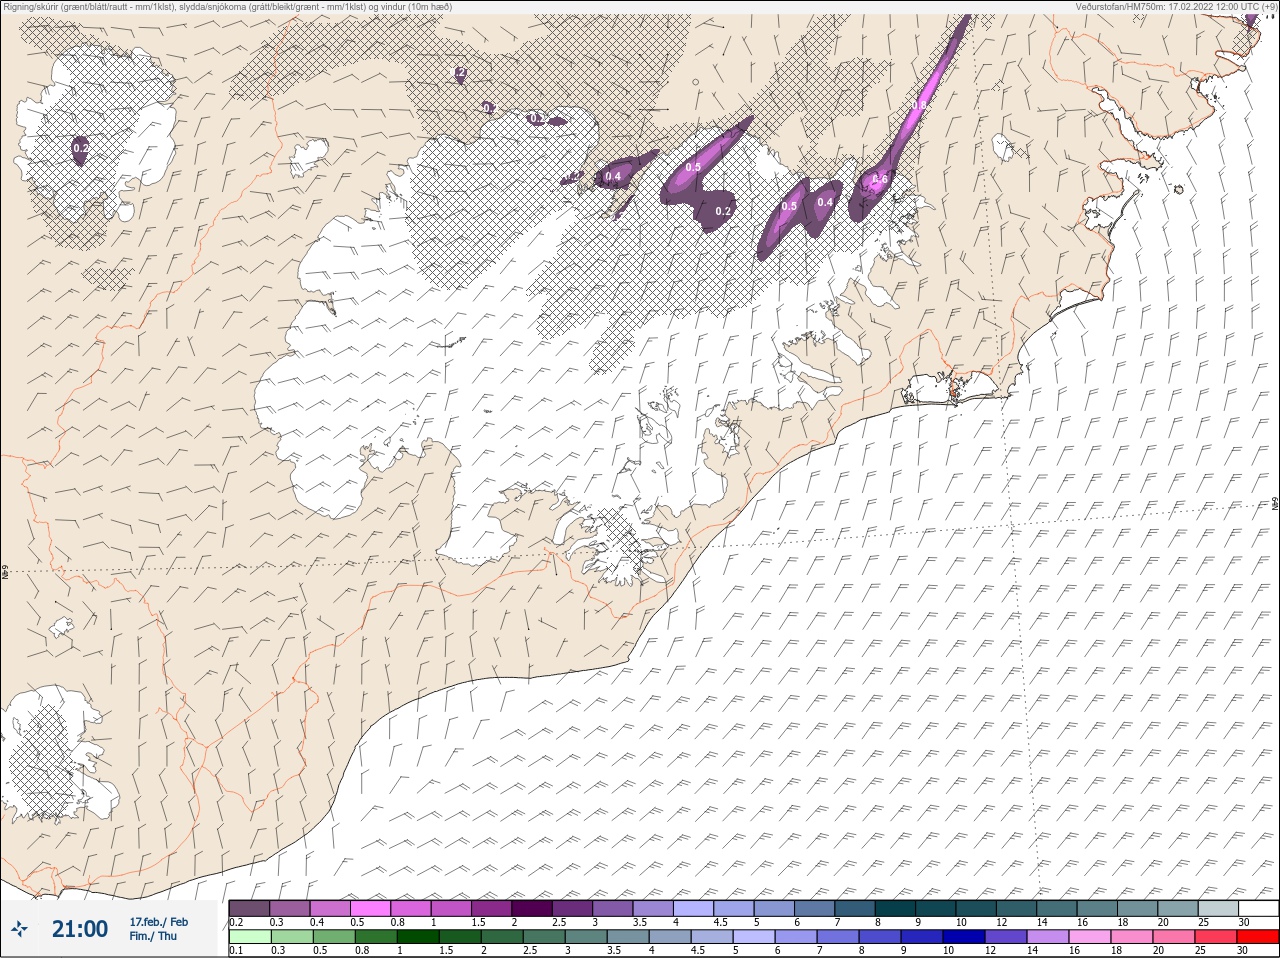Select the darkest purple 2 swatch in the snow row
The width and height of the screenshot is (1280, 958).
pyautogui.click(x=532, y=908)
